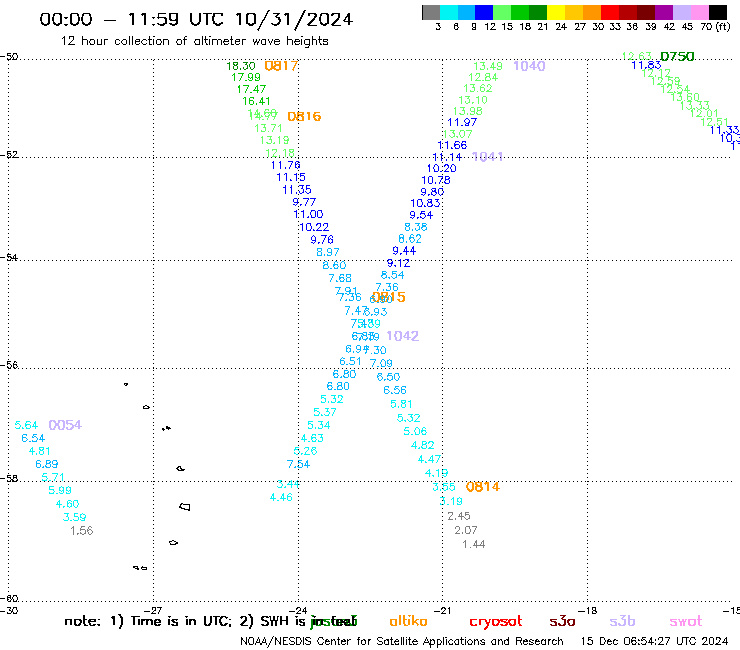Click the 'altika' satellite legend label
The image size is (740, 650).
409,621
